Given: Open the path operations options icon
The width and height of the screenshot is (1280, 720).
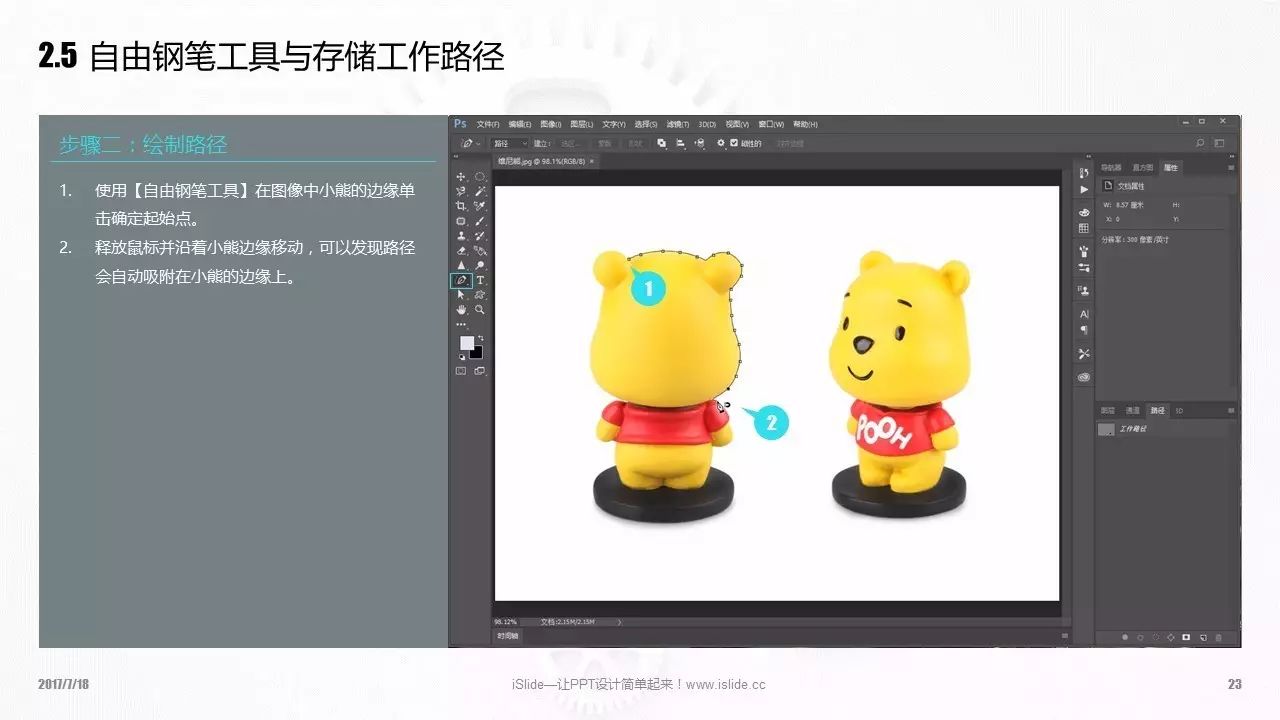Looking at the screenshot, I should tap(661, 143).
